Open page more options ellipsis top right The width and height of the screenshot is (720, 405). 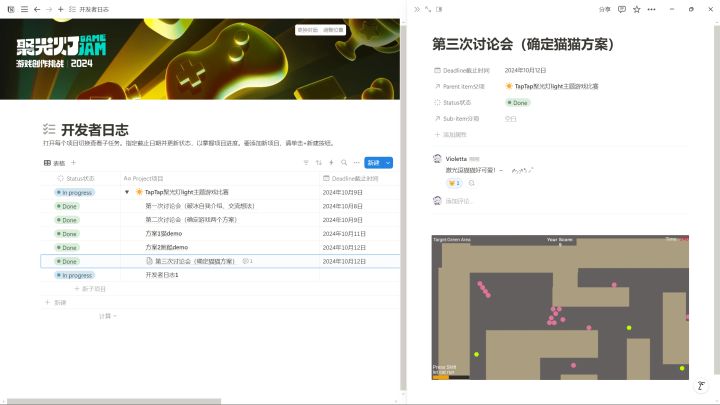[x=652, y=9]
